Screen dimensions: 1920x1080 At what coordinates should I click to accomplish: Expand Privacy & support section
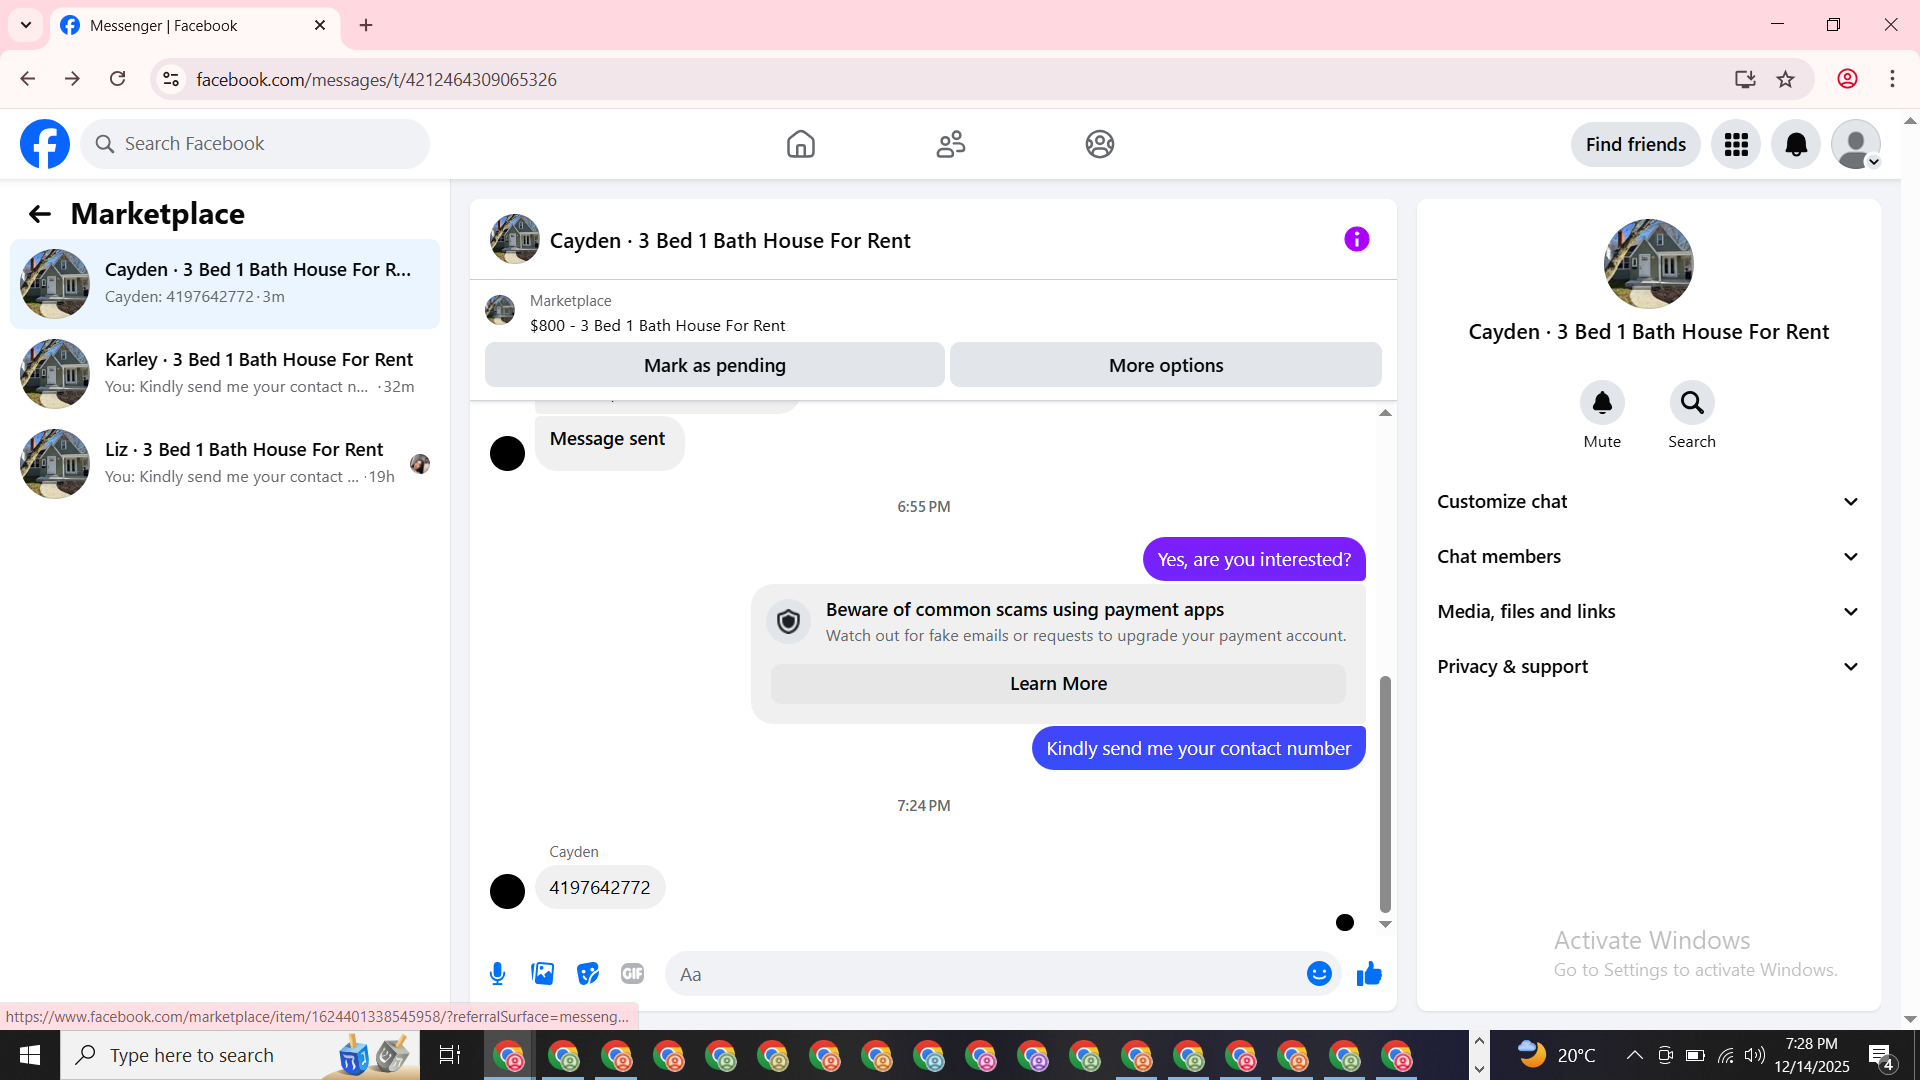pyautogui.click(x=1648, y=667)
